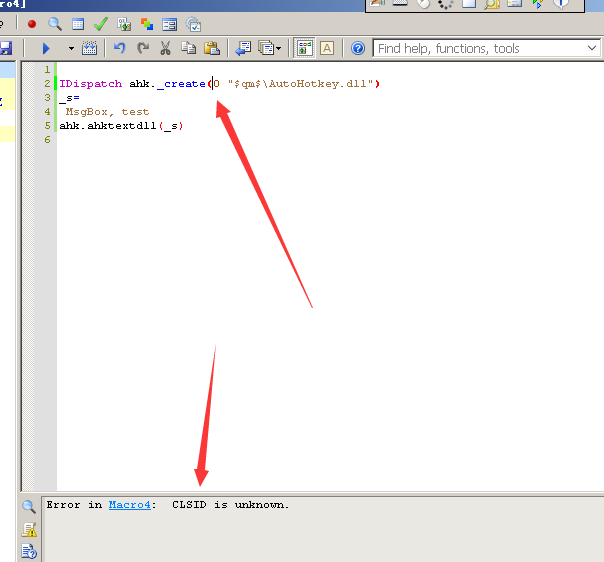Expand the Find help field dropdown chevron
Viewport: 604px width, 562px height.
point(592,48)
